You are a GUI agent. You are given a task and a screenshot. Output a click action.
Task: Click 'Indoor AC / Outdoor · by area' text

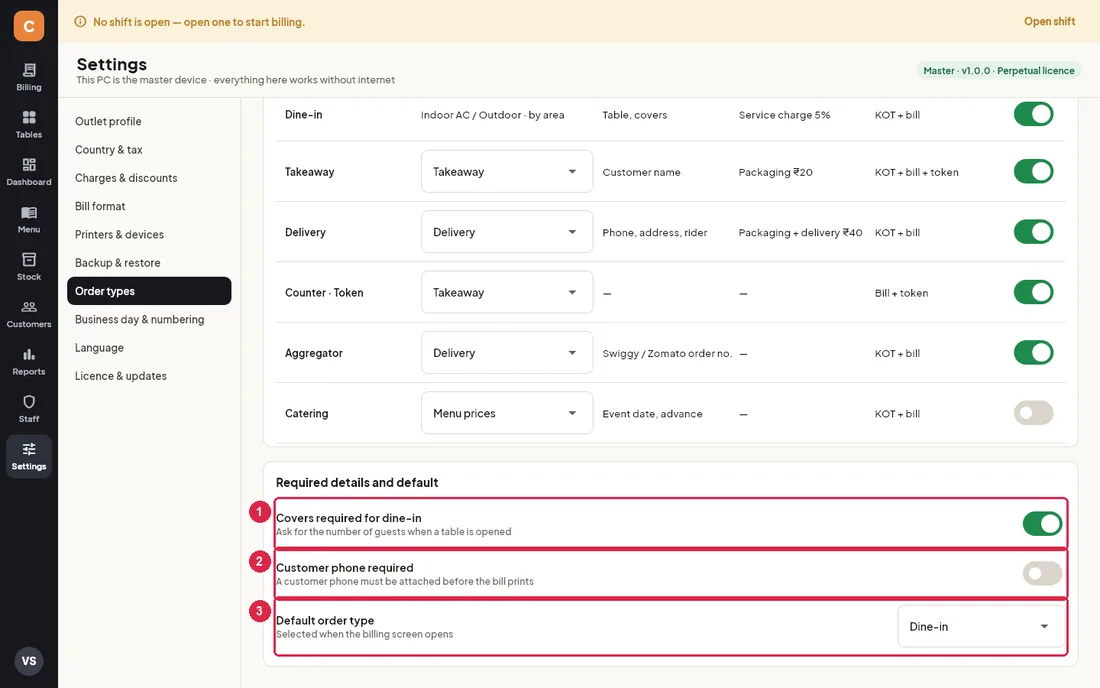click(492, 115)
